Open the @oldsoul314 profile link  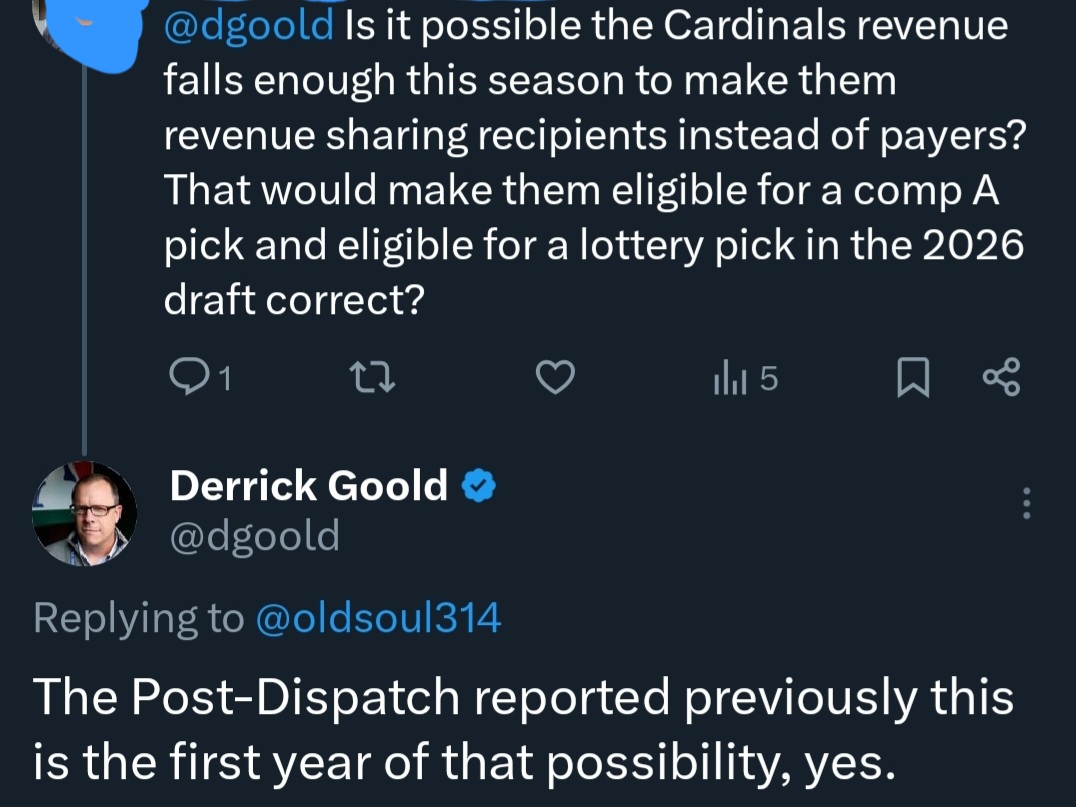378,618
